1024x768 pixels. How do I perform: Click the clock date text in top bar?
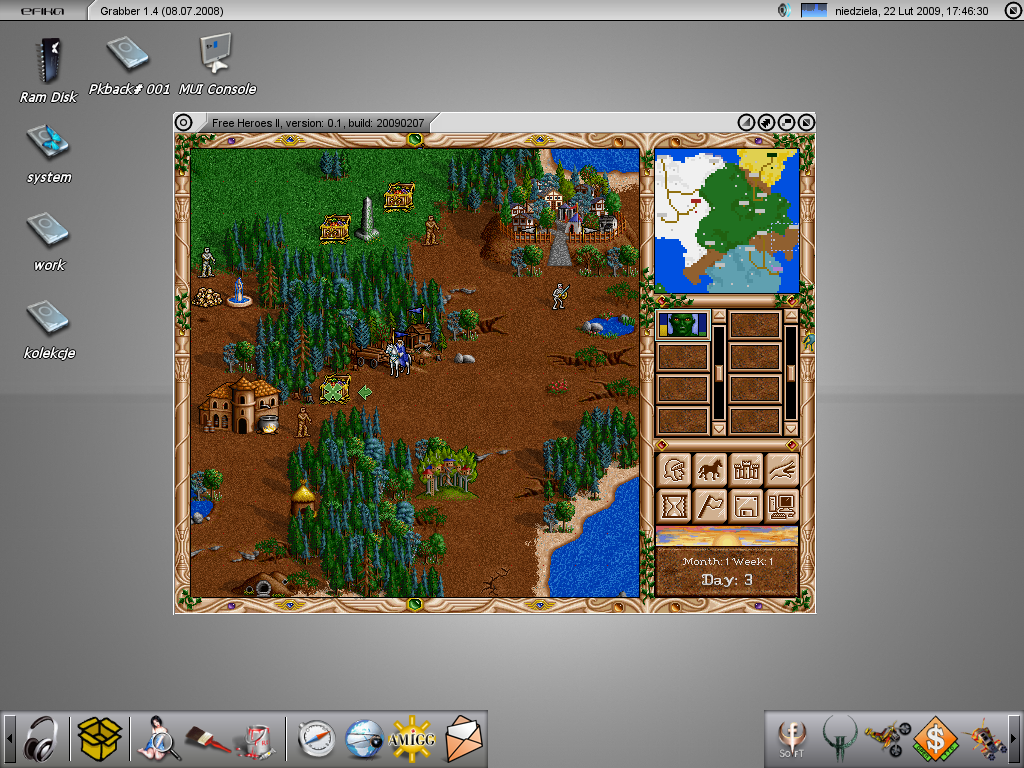tap(912, 11)
